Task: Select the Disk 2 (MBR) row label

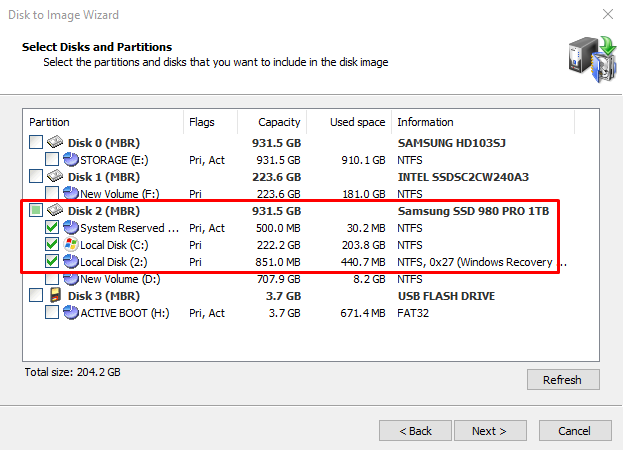Action: coord(104,211)
